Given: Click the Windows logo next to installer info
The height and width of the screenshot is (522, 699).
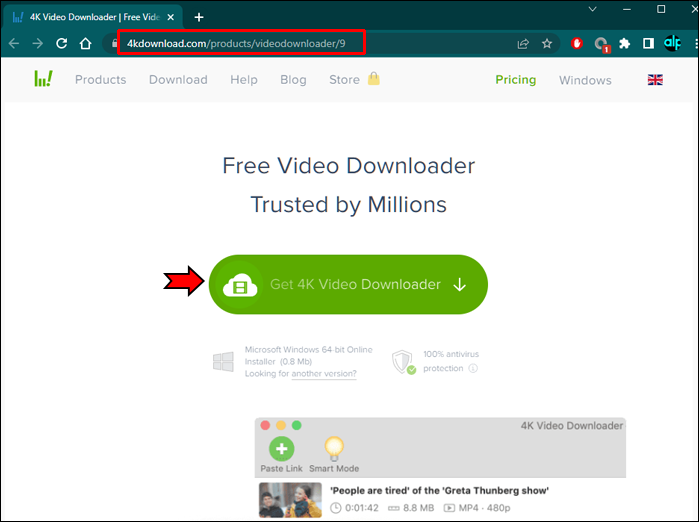Looking at the screenshot, I should (223, 362).
